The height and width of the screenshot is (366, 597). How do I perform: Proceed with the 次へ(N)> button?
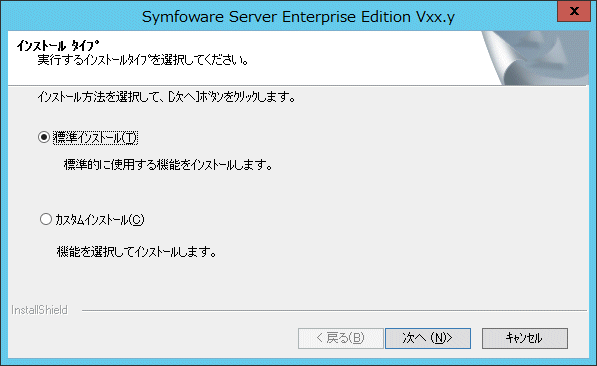pyautogui.click(x=428, y=338)
